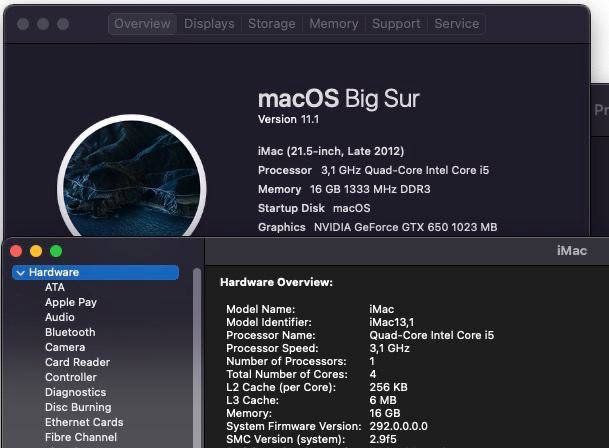This screenshot has height=448, width=609.
Task: Click the sidebar vertical scrollbar
Action: [197, 357]
